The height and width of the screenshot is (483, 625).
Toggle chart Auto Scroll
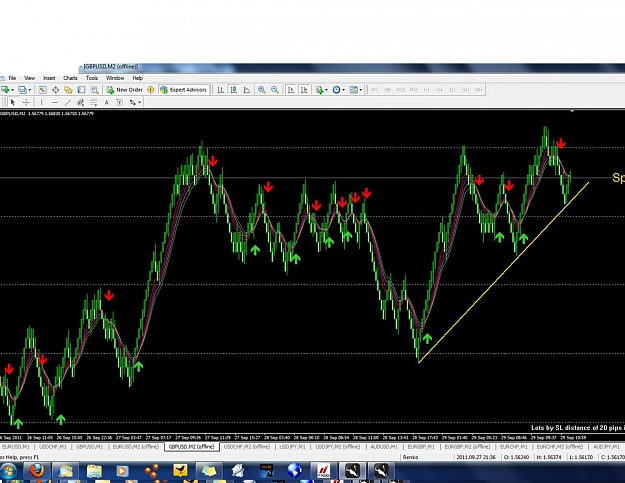tap(291, 90)
